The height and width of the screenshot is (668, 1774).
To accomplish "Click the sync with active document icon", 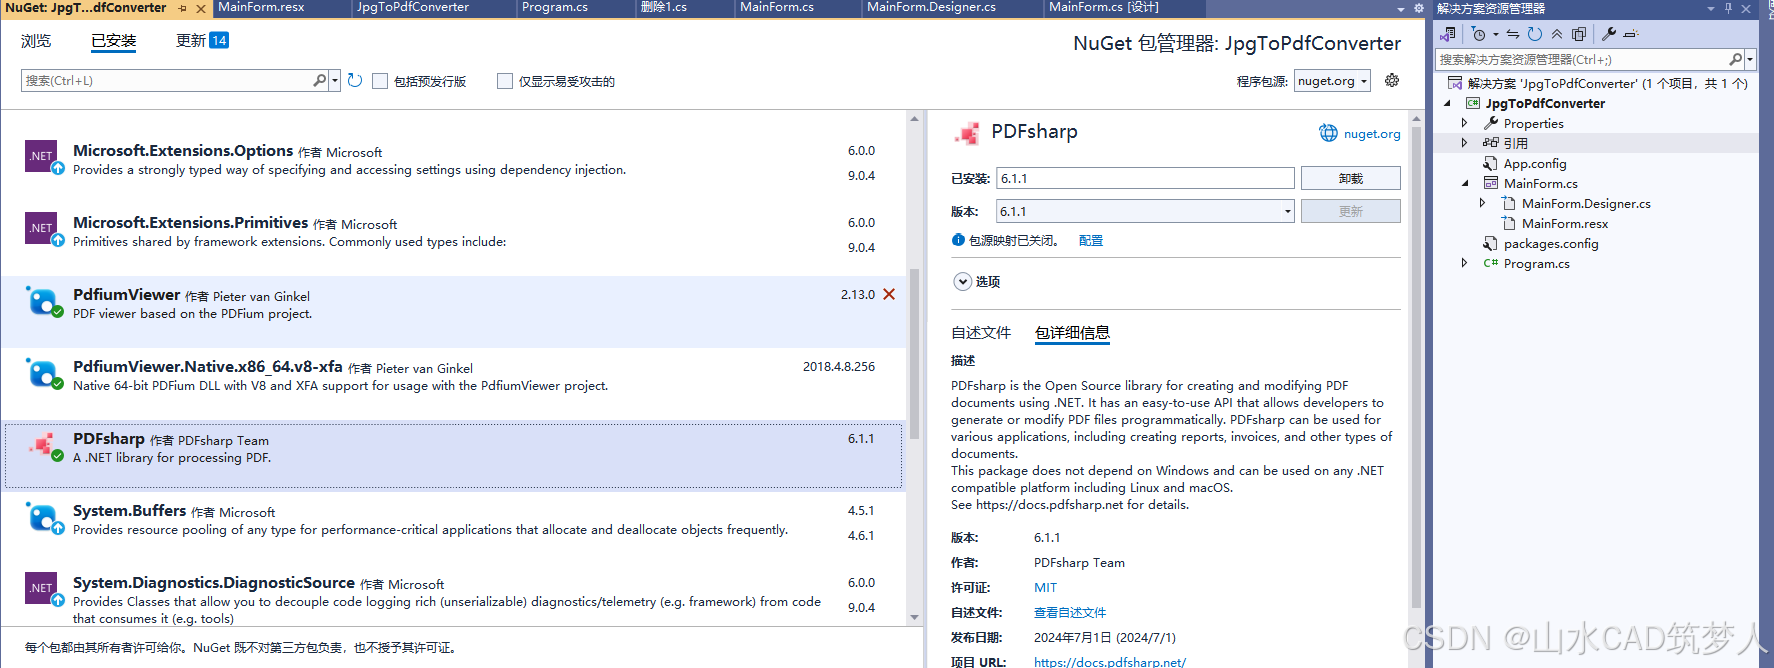I will 1513,34.
